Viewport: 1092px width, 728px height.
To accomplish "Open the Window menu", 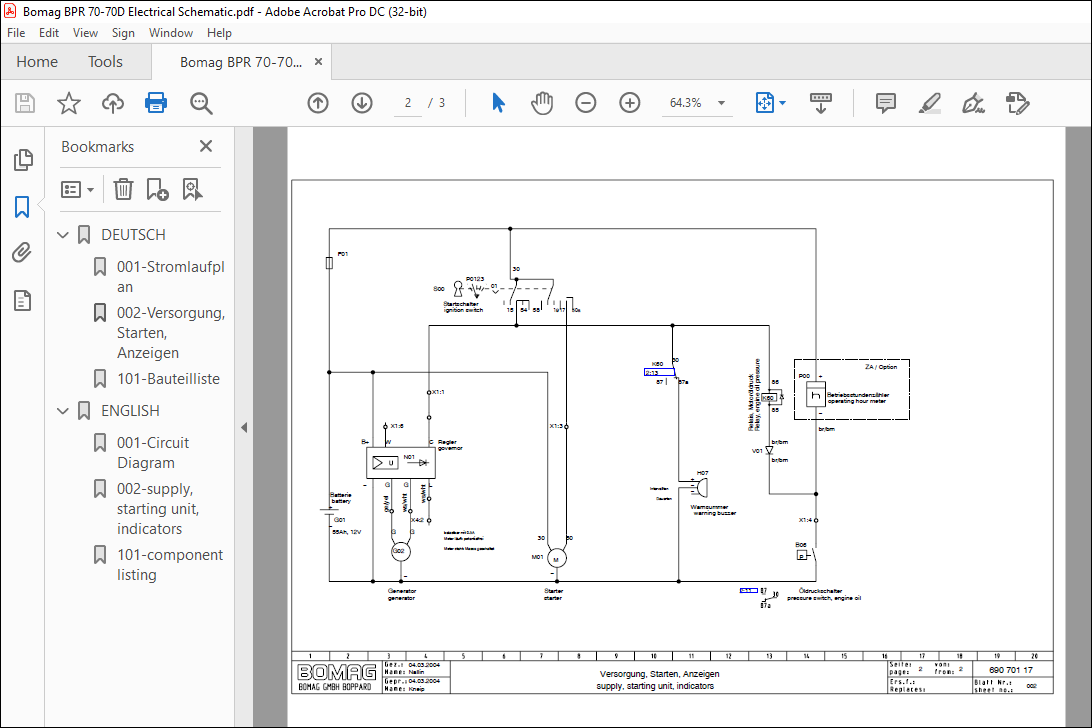I will [171, 33].
